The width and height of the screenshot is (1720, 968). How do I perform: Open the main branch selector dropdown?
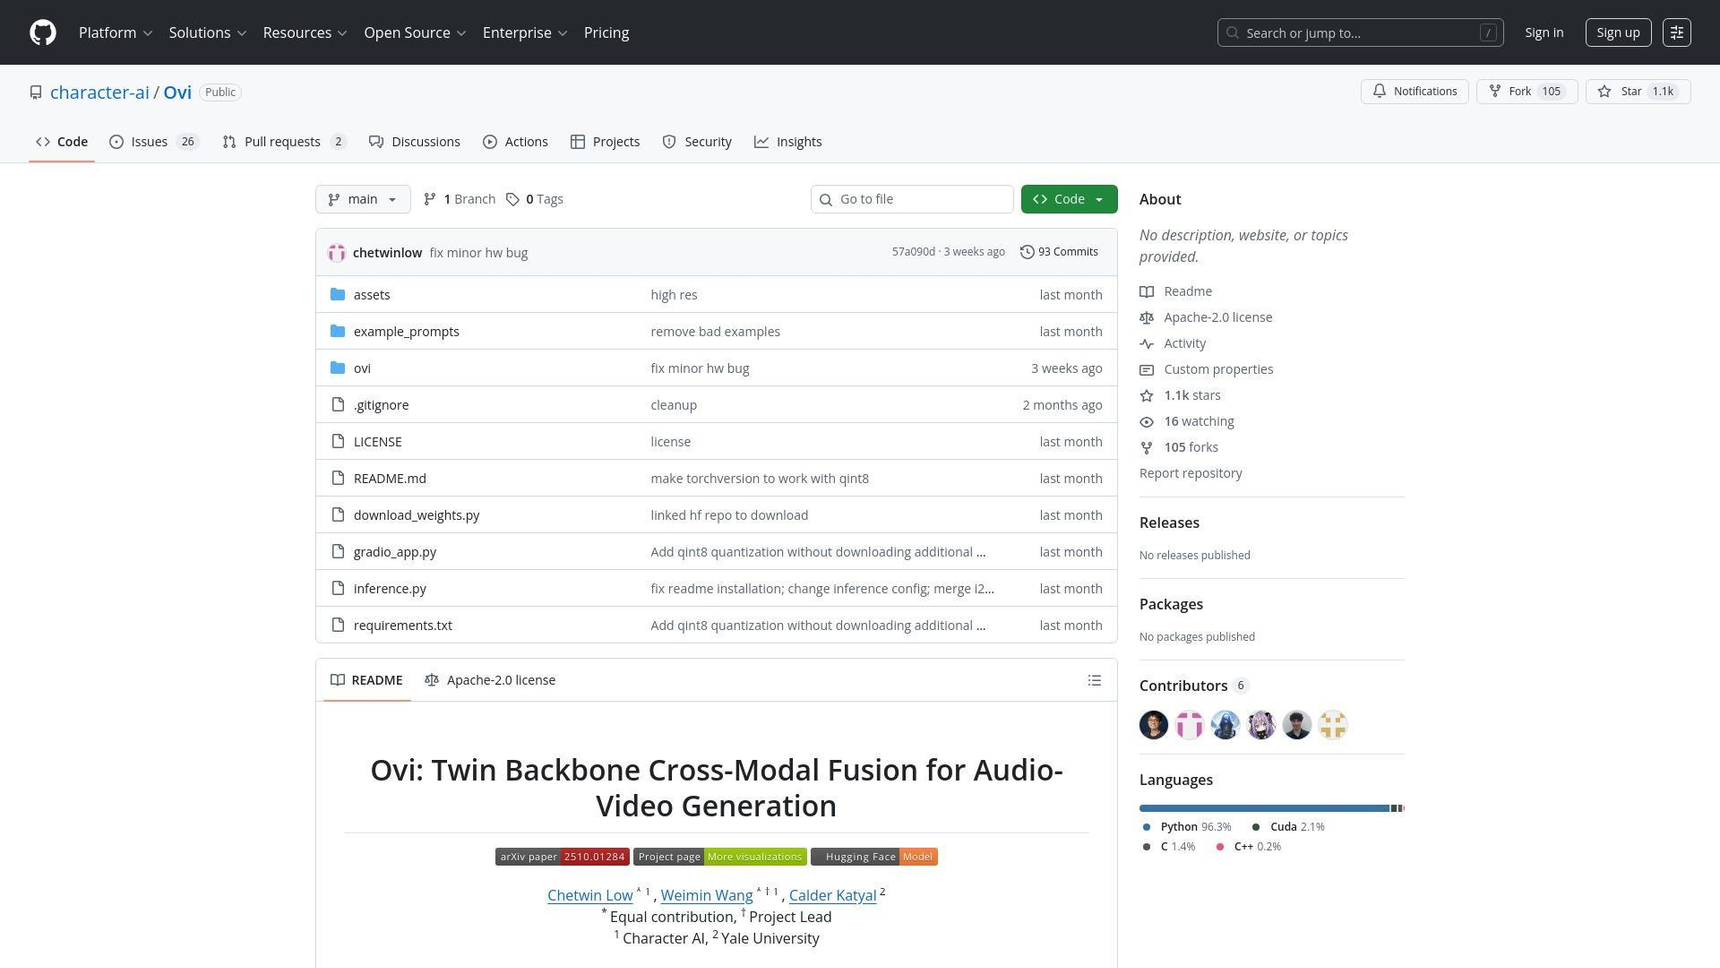(x=363, y=199)
